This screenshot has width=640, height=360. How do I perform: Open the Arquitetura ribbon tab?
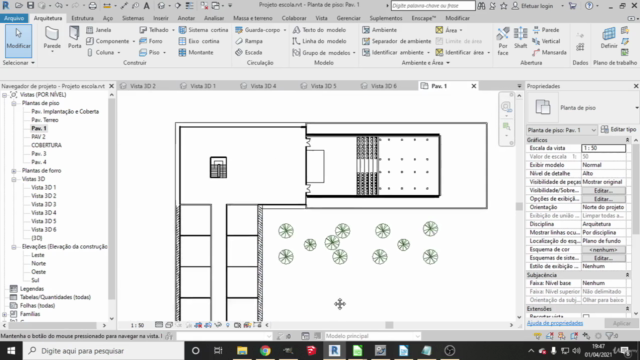point(48,18)
